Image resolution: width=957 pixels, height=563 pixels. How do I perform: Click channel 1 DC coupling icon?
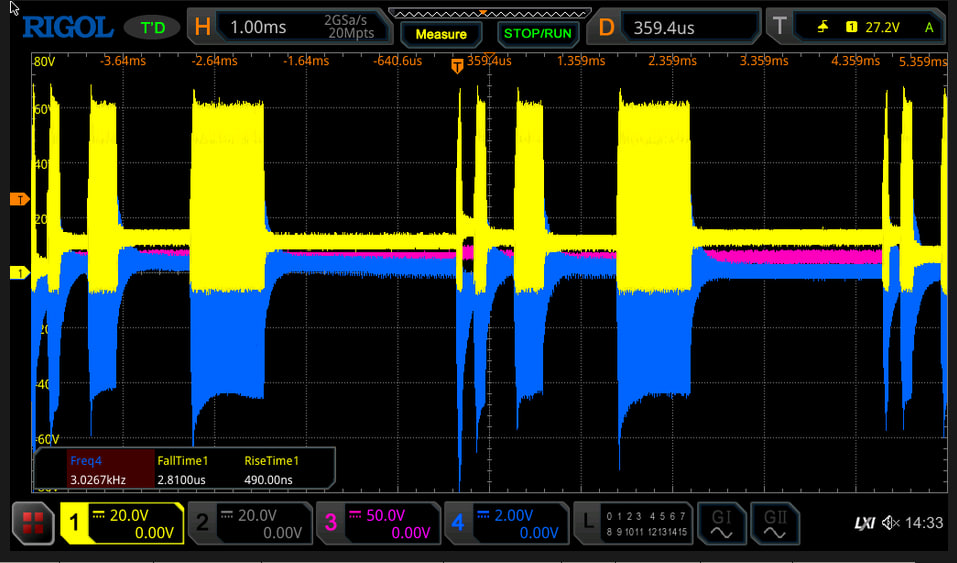click(x=98, y=515)
